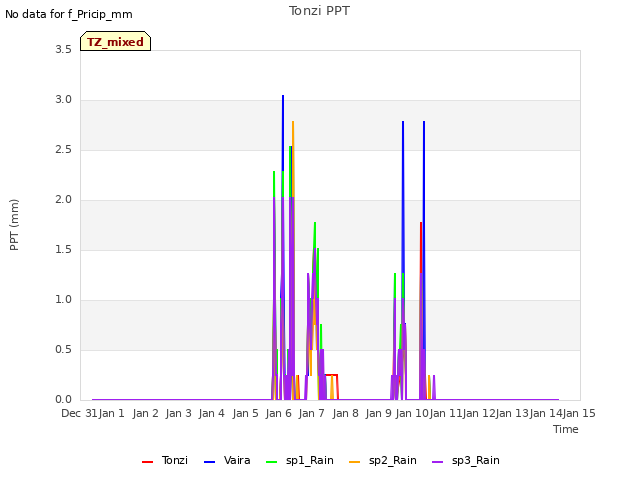Click the Jan 1 x-axis label
Viewport: 640px width, 480px height.
point(111,413)
